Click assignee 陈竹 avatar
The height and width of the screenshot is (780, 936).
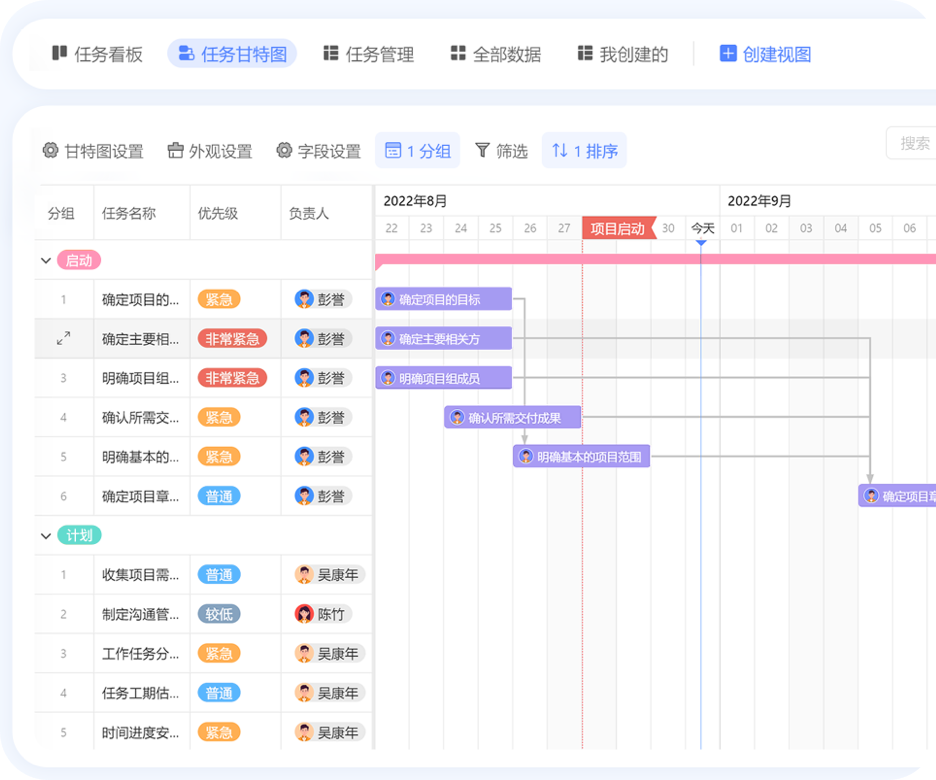(x=304, y=614)
